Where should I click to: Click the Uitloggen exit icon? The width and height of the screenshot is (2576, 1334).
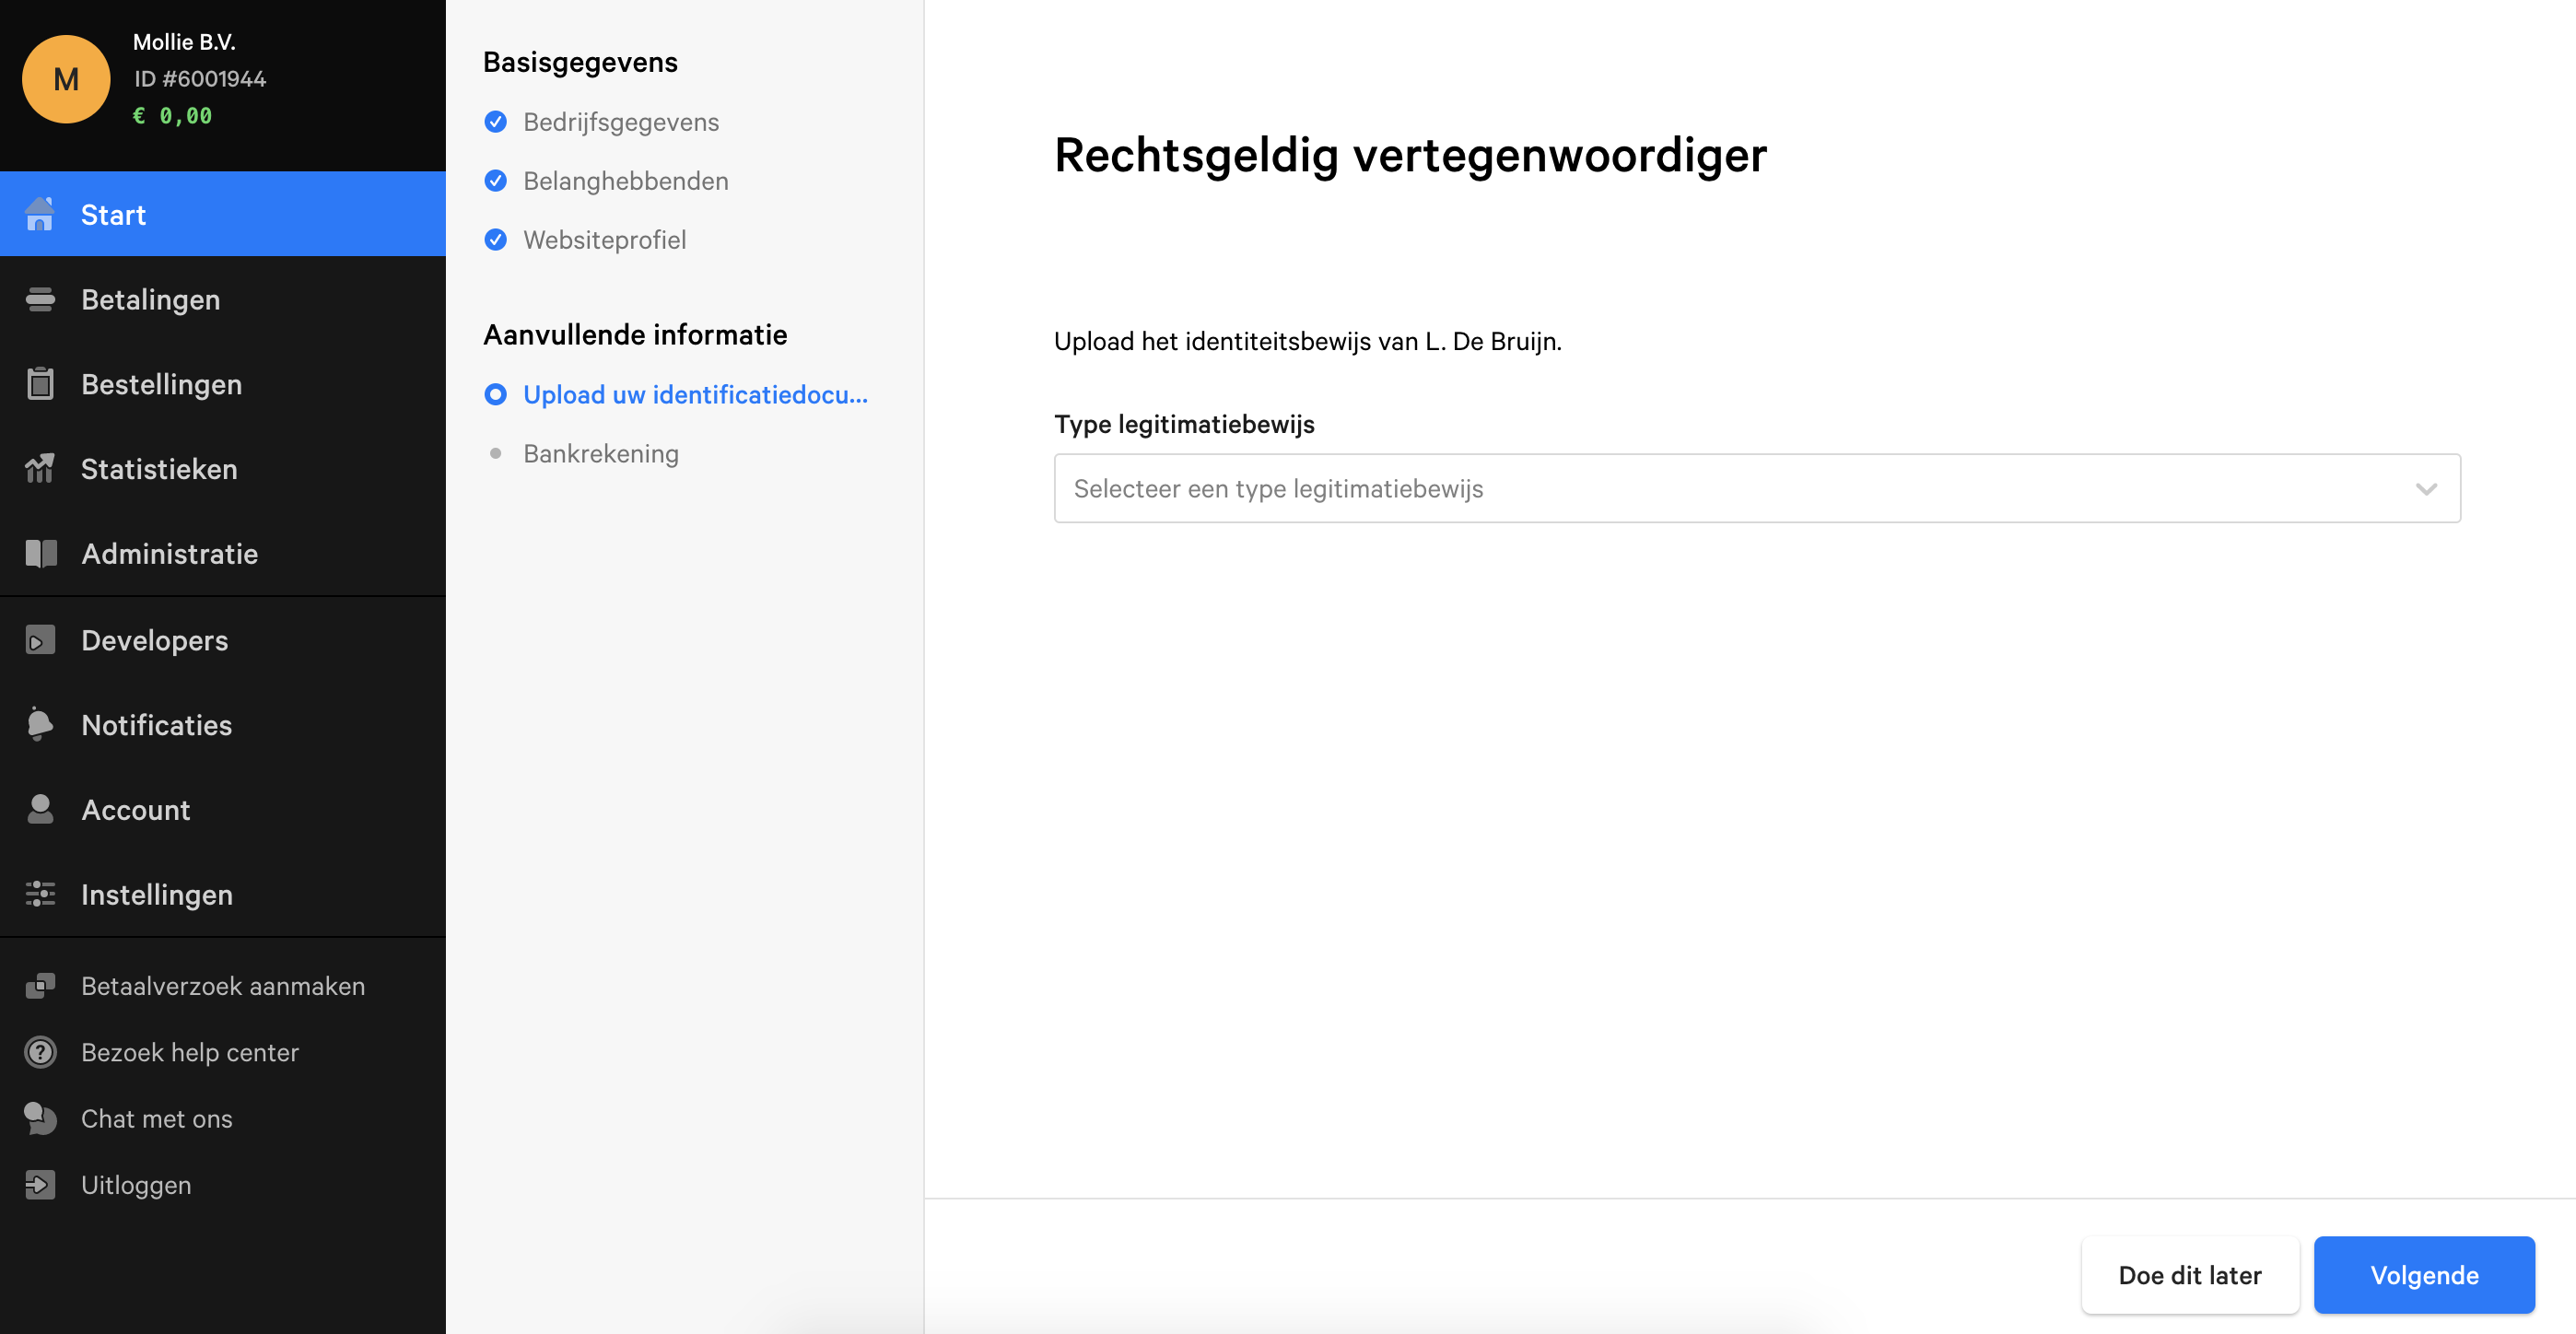tap(40, 1185)
